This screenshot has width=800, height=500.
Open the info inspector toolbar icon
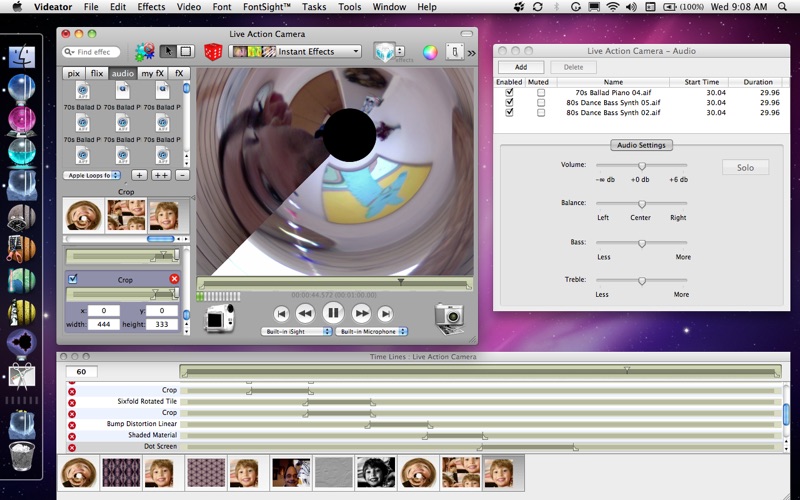click(455, 52)
